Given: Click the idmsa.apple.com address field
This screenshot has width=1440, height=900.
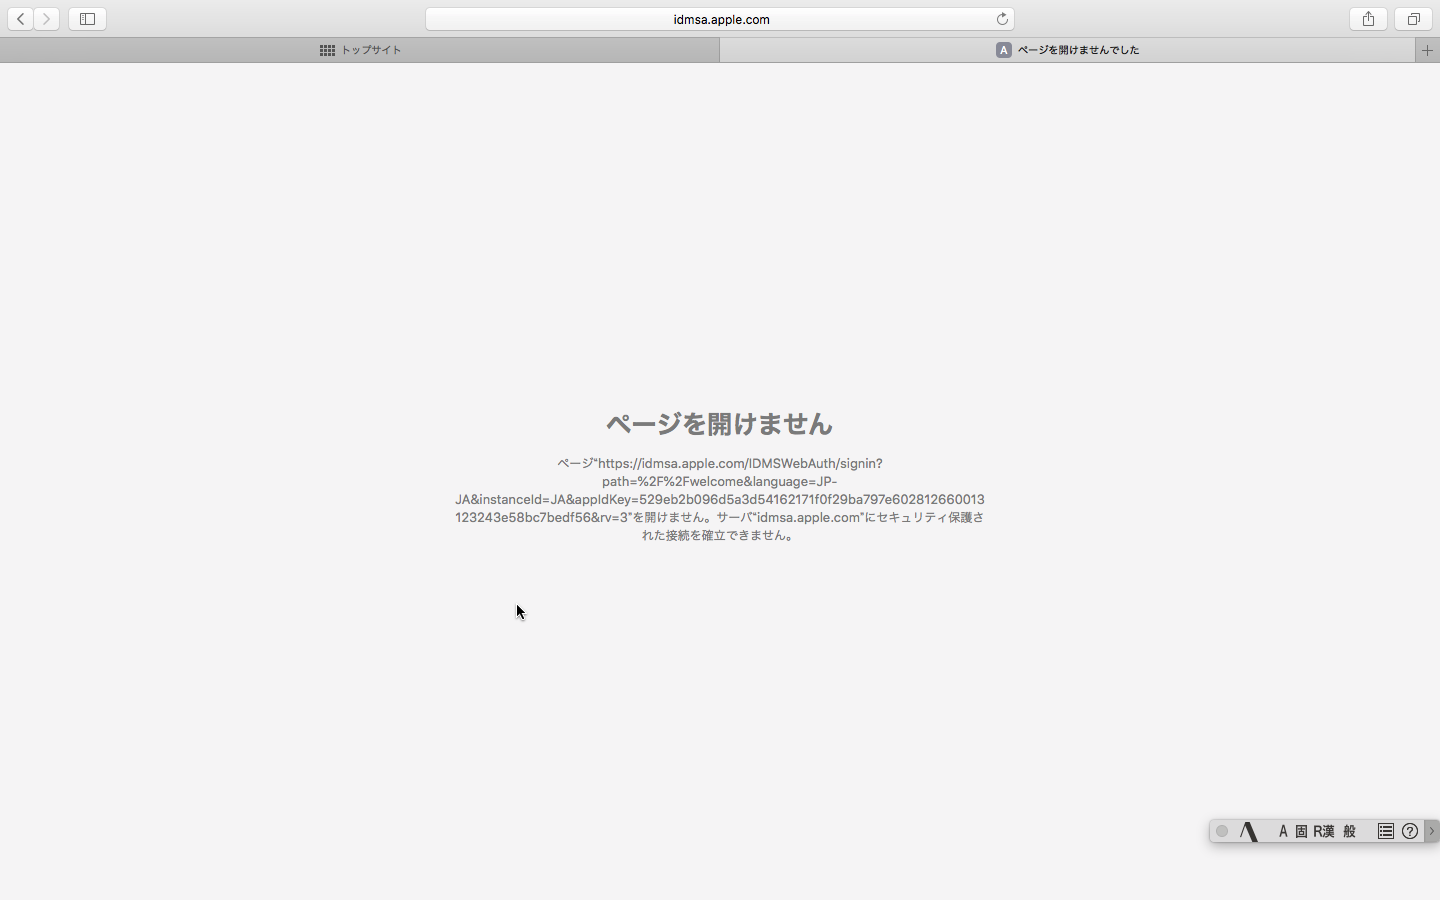Looking at the screenshot, I should (720, 19).
